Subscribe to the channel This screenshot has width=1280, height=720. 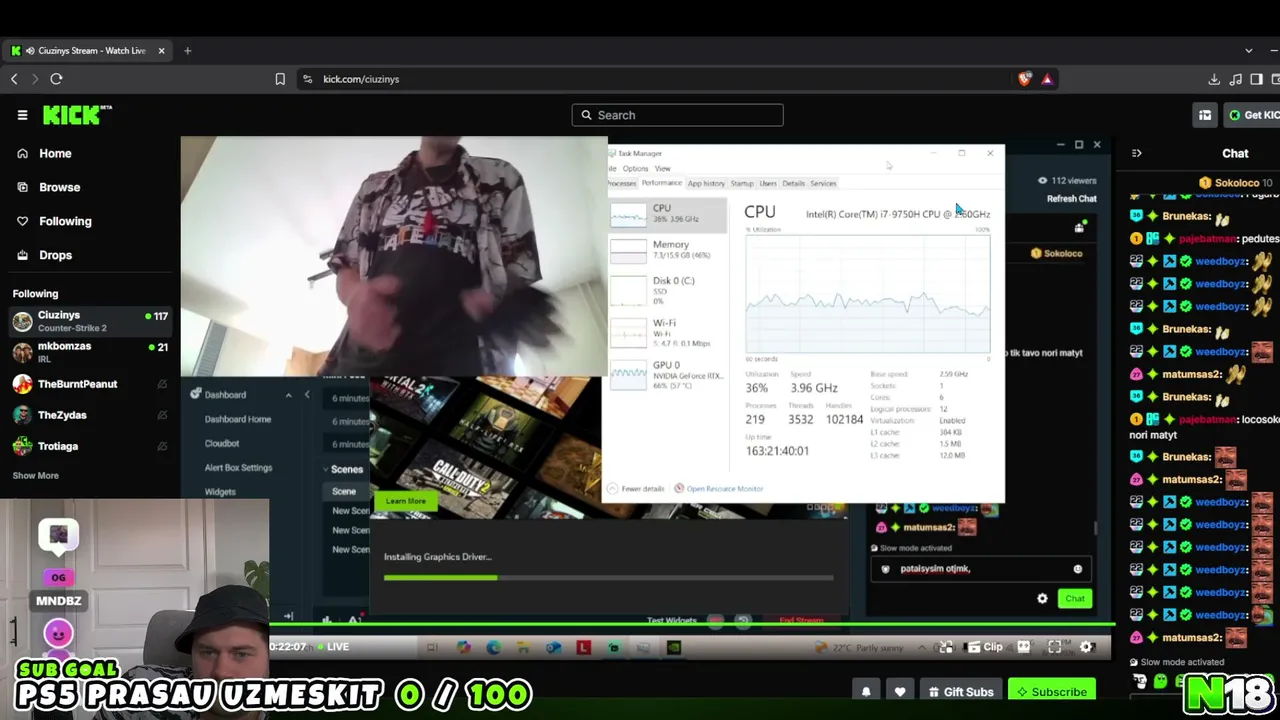(1051, 691)
